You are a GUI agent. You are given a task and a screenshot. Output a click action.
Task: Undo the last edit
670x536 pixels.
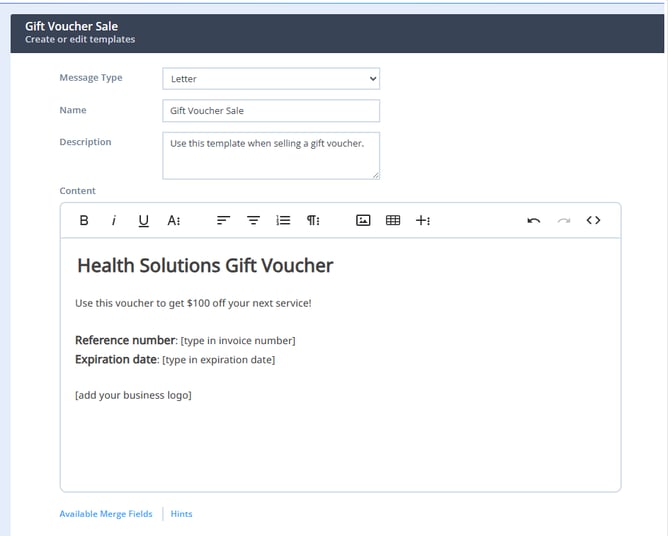click(533, 220)
